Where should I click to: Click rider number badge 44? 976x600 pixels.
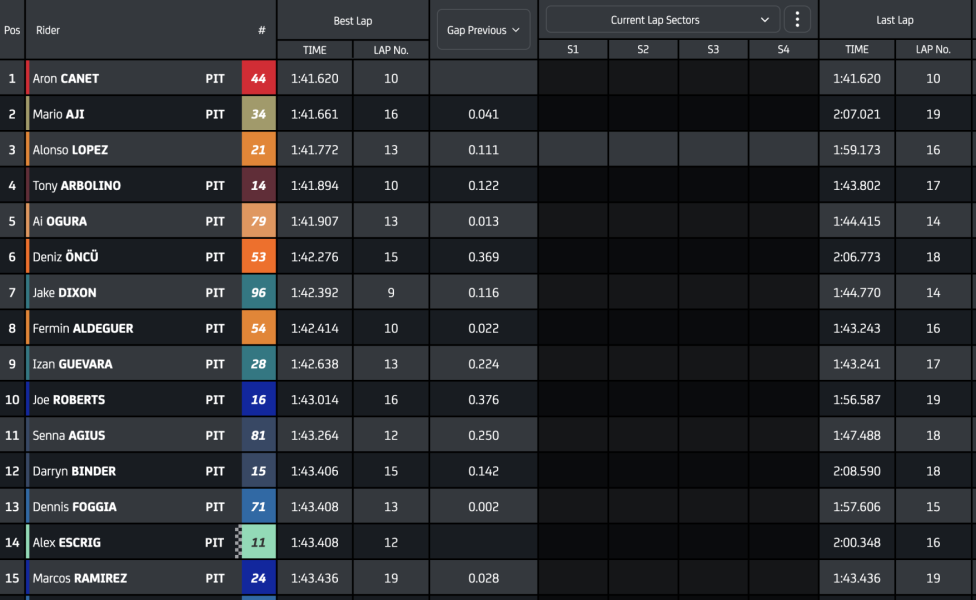pyautogui.click(x=258, y=78)
